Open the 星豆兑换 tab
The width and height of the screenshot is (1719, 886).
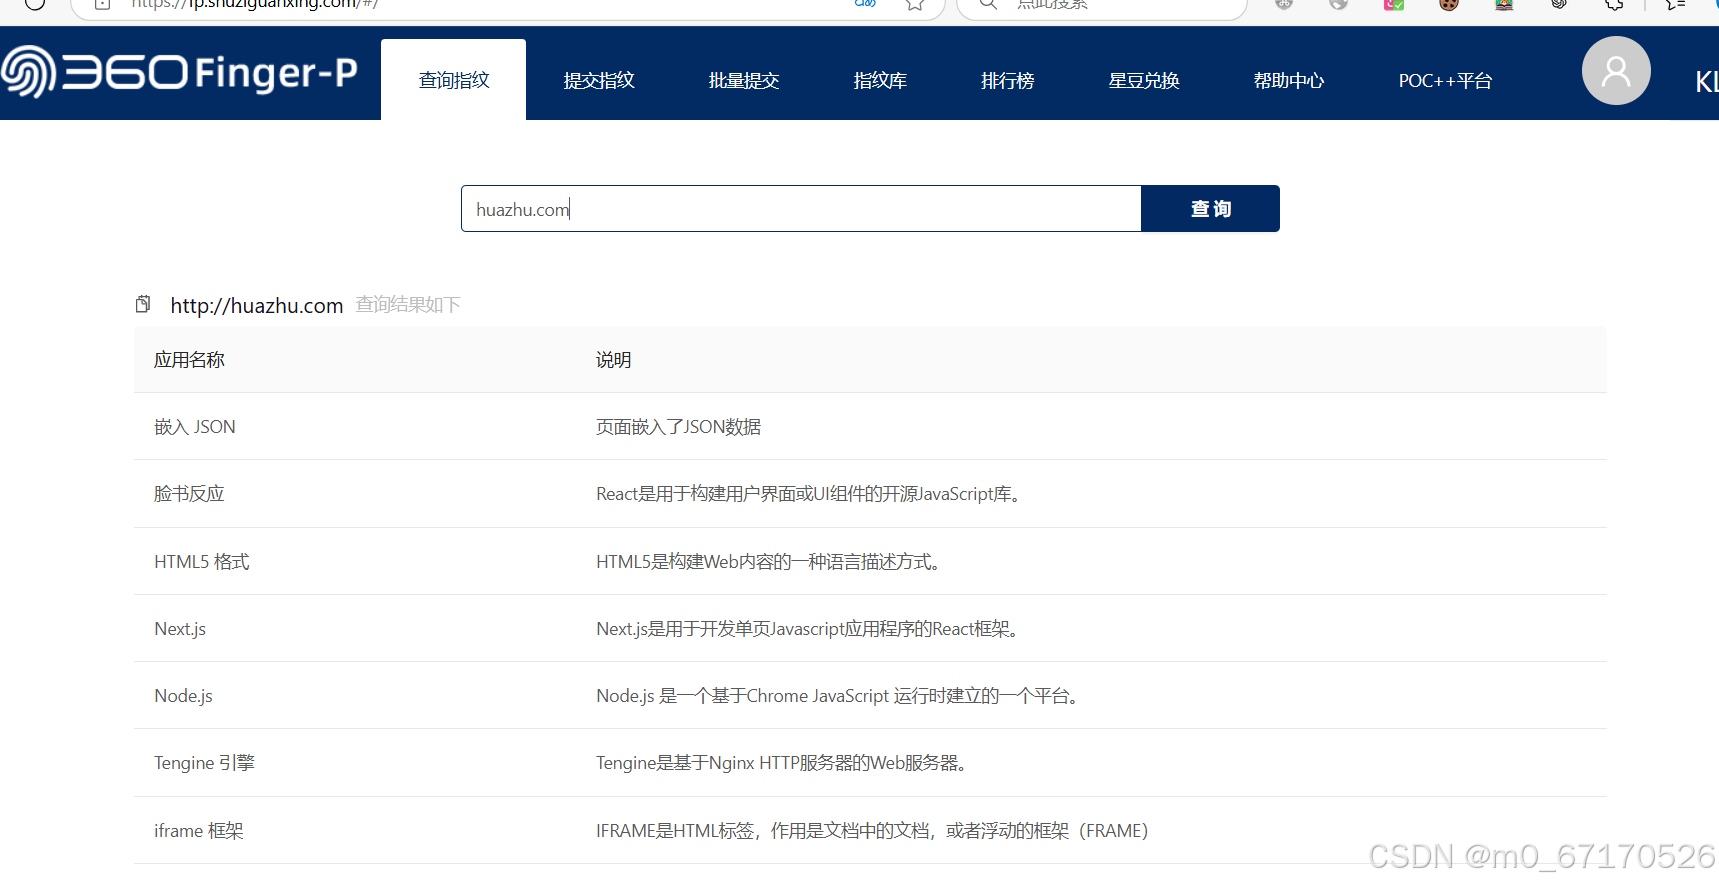1144,80
